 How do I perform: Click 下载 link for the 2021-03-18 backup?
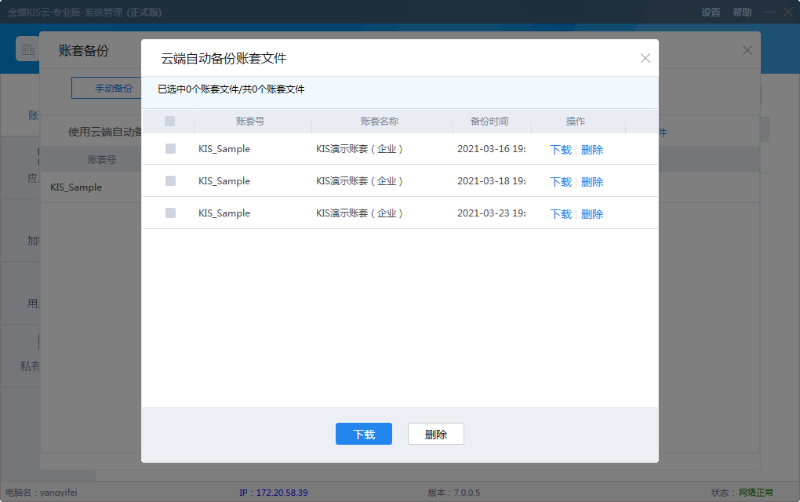[x=560, y=182]
